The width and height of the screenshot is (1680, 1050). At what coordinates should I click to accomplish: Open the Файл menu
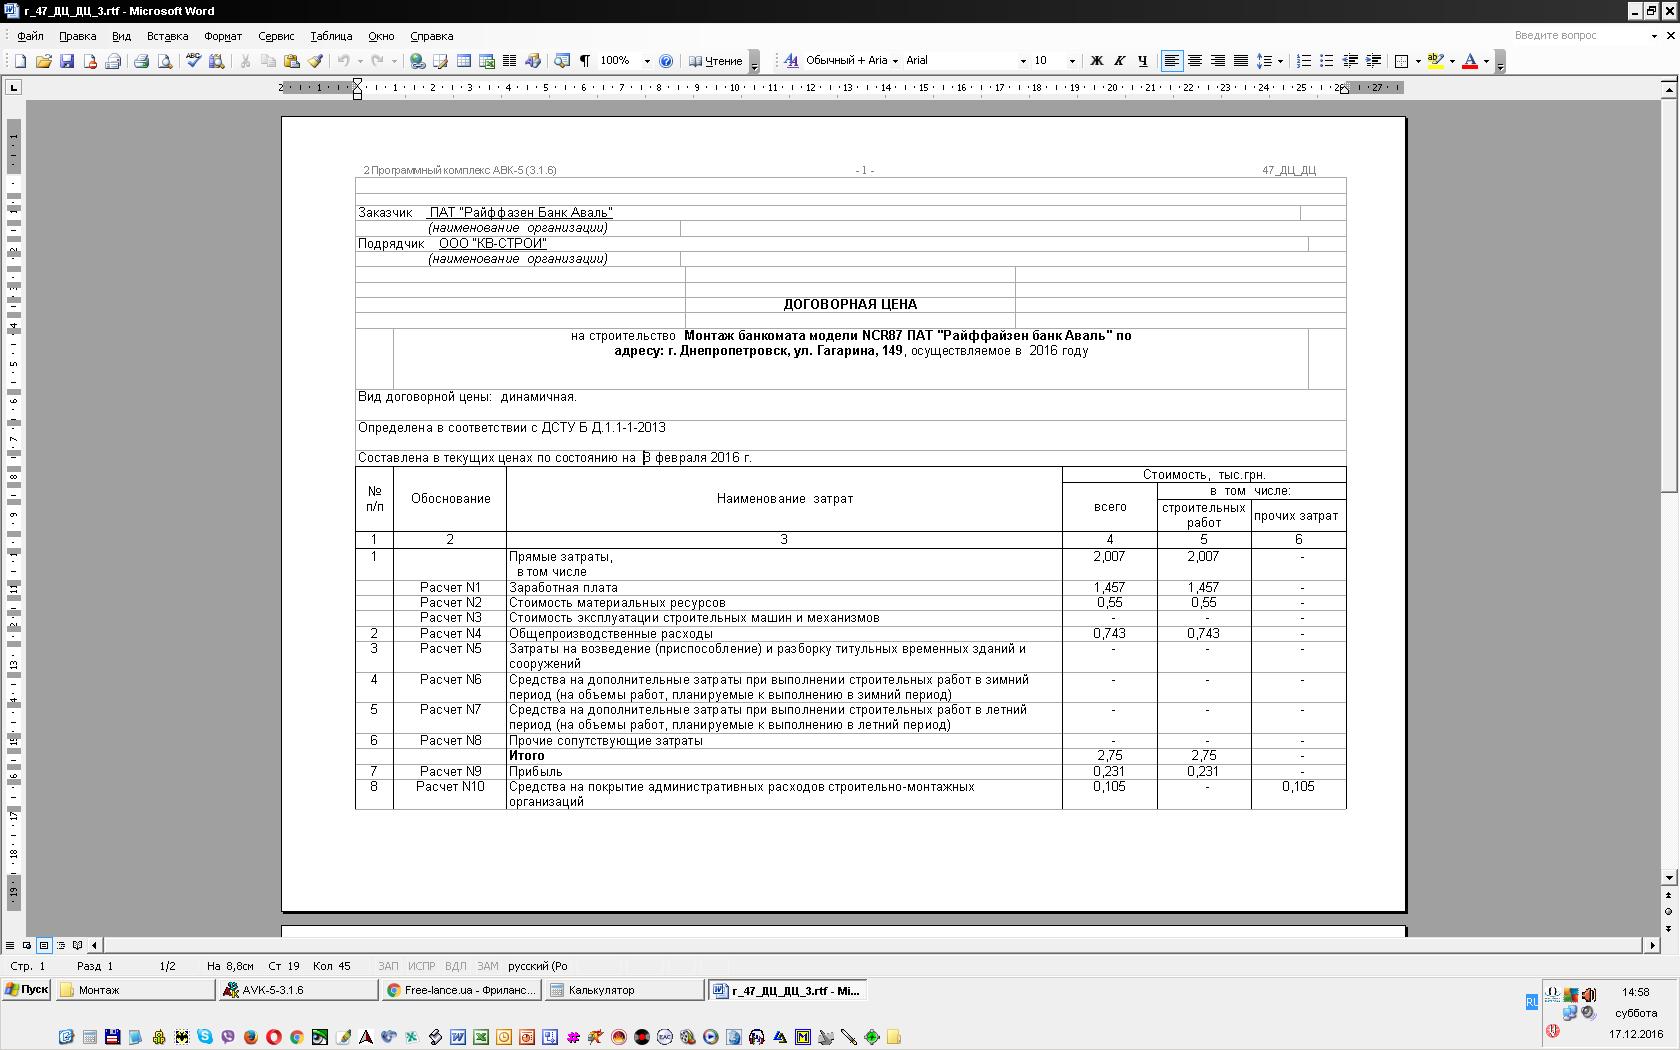click(x=30, y=36)
